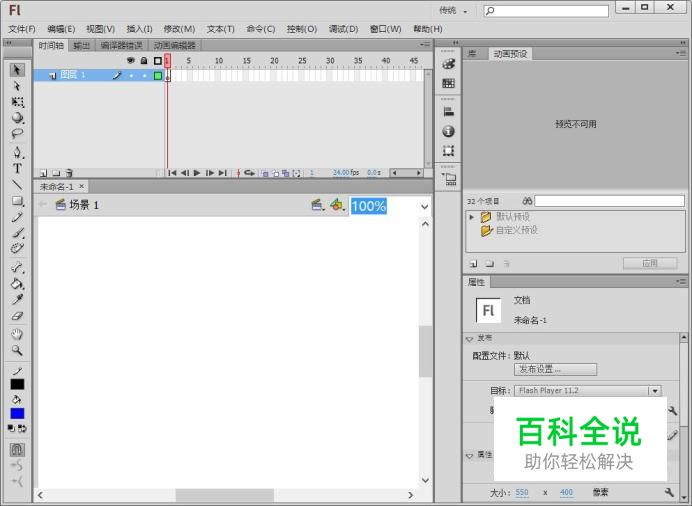
Task: Toggle visibility dot of 图层 1
Action: click(131, 76)
